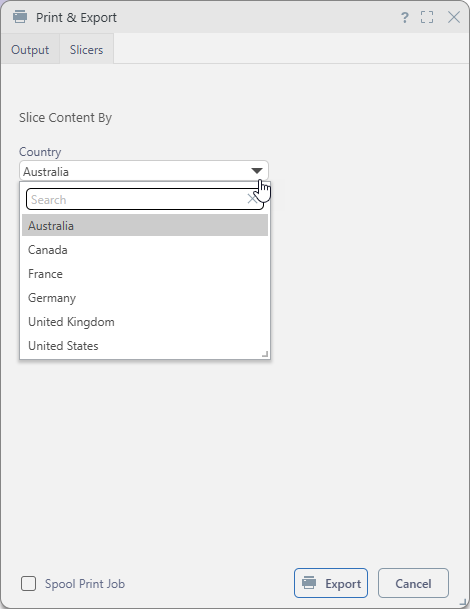Click the printer icon in title bar
Image resolution: width=470 pixels, height=609 pixels.
coord(20,17)
